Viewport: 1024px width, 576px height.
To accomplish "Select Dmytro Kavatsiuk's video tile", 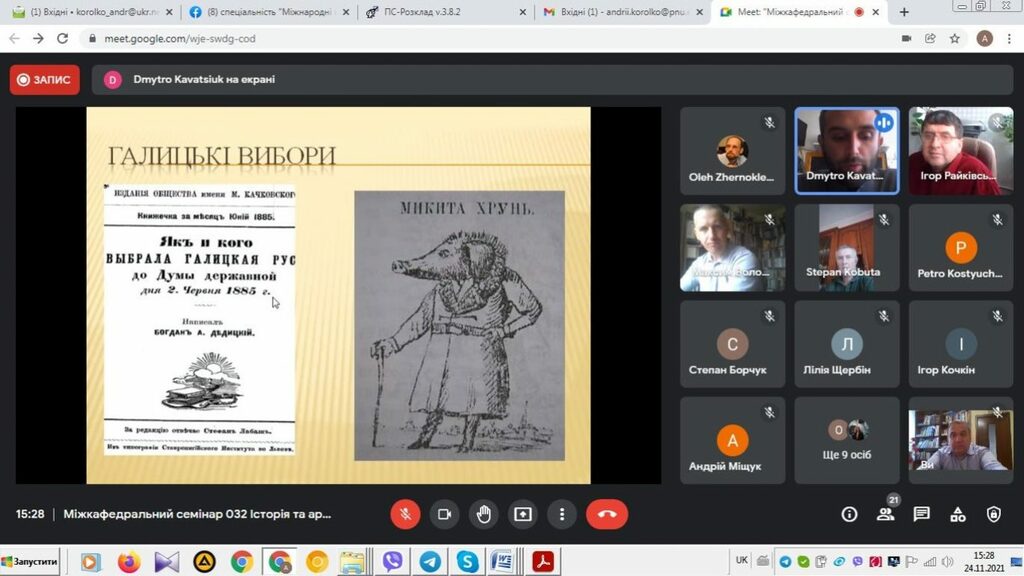I will click(x=847, y=150).
